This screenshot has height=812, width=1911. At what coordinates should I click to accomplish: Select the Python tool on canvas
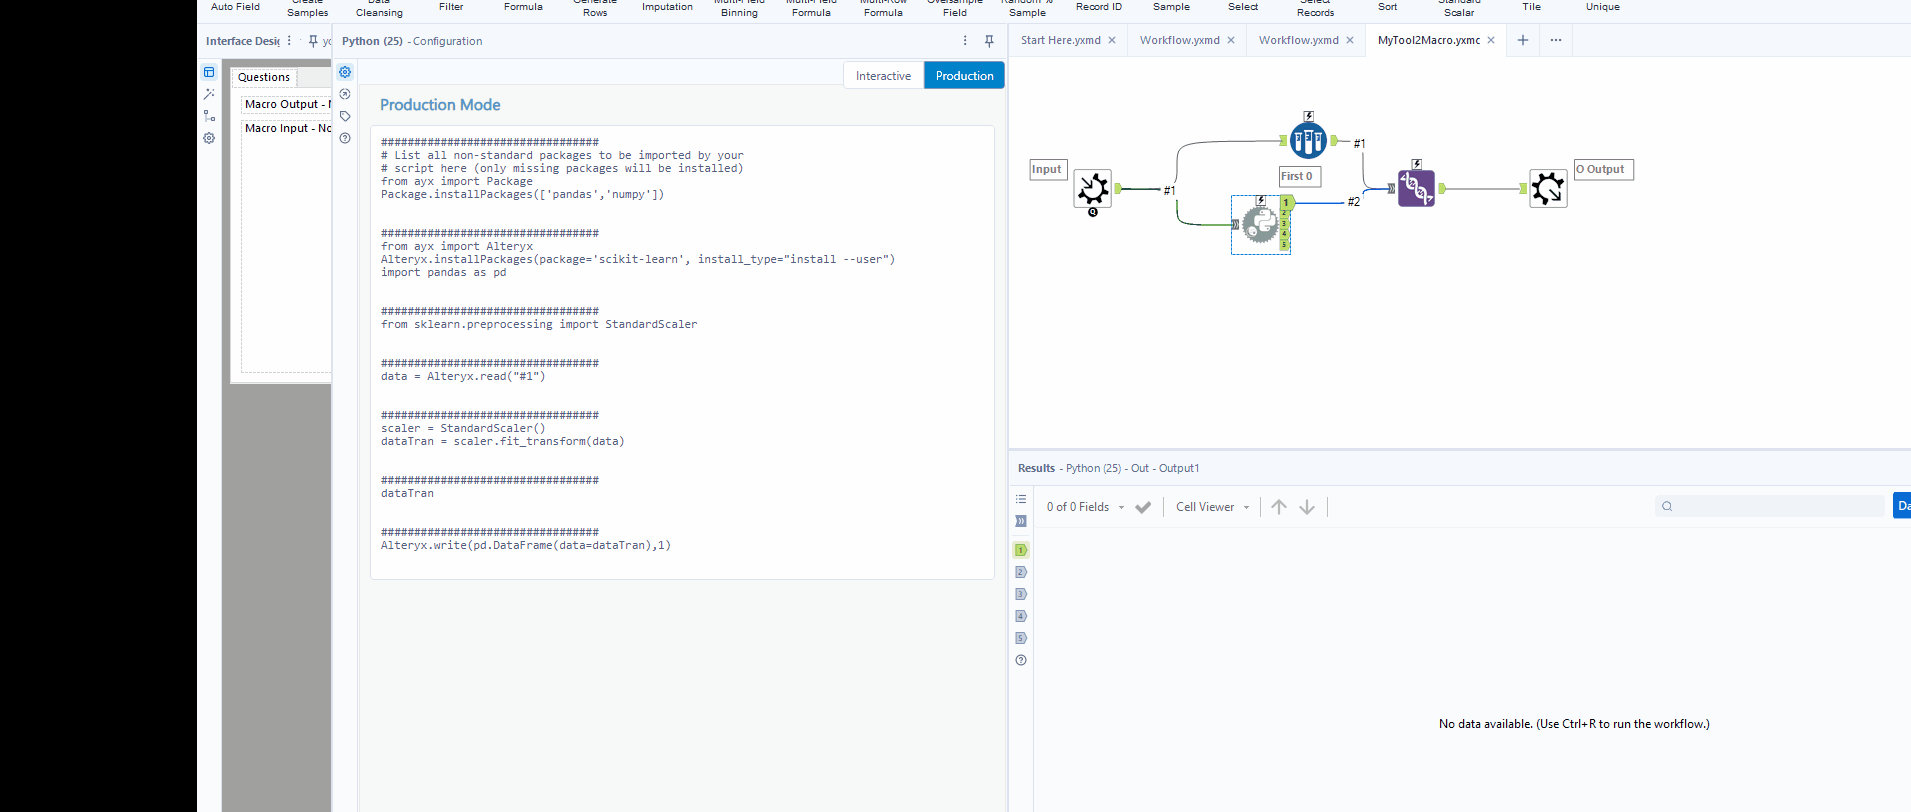(x=1259, y=224)
